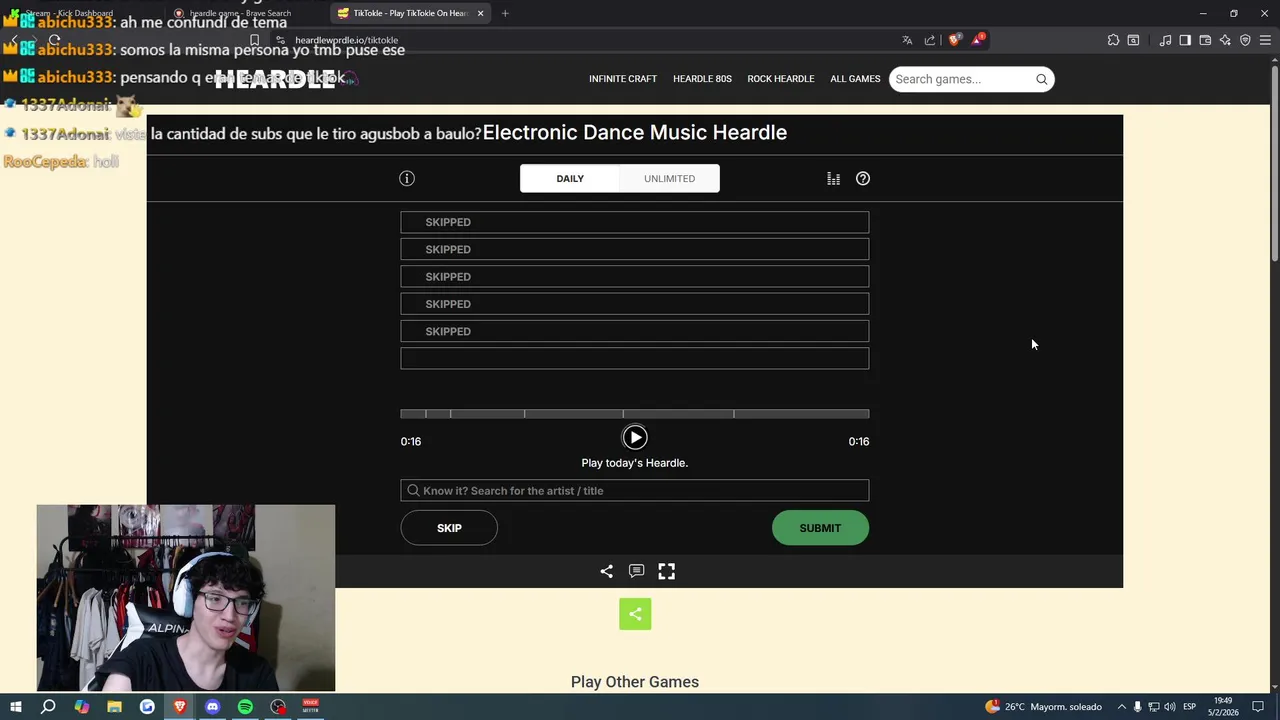Click the translate page icon
1280x720 pixels.
coord(907,40)
